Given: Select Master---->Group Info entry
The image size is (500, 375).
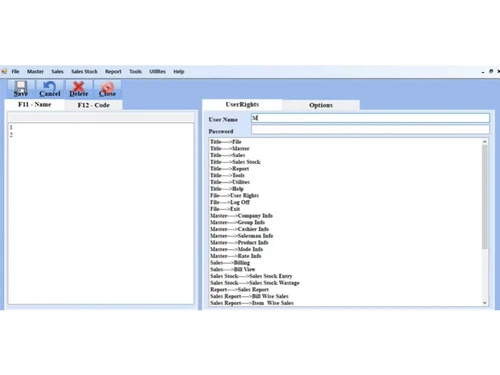Looking at the screenshot, I should click(237, 222).
